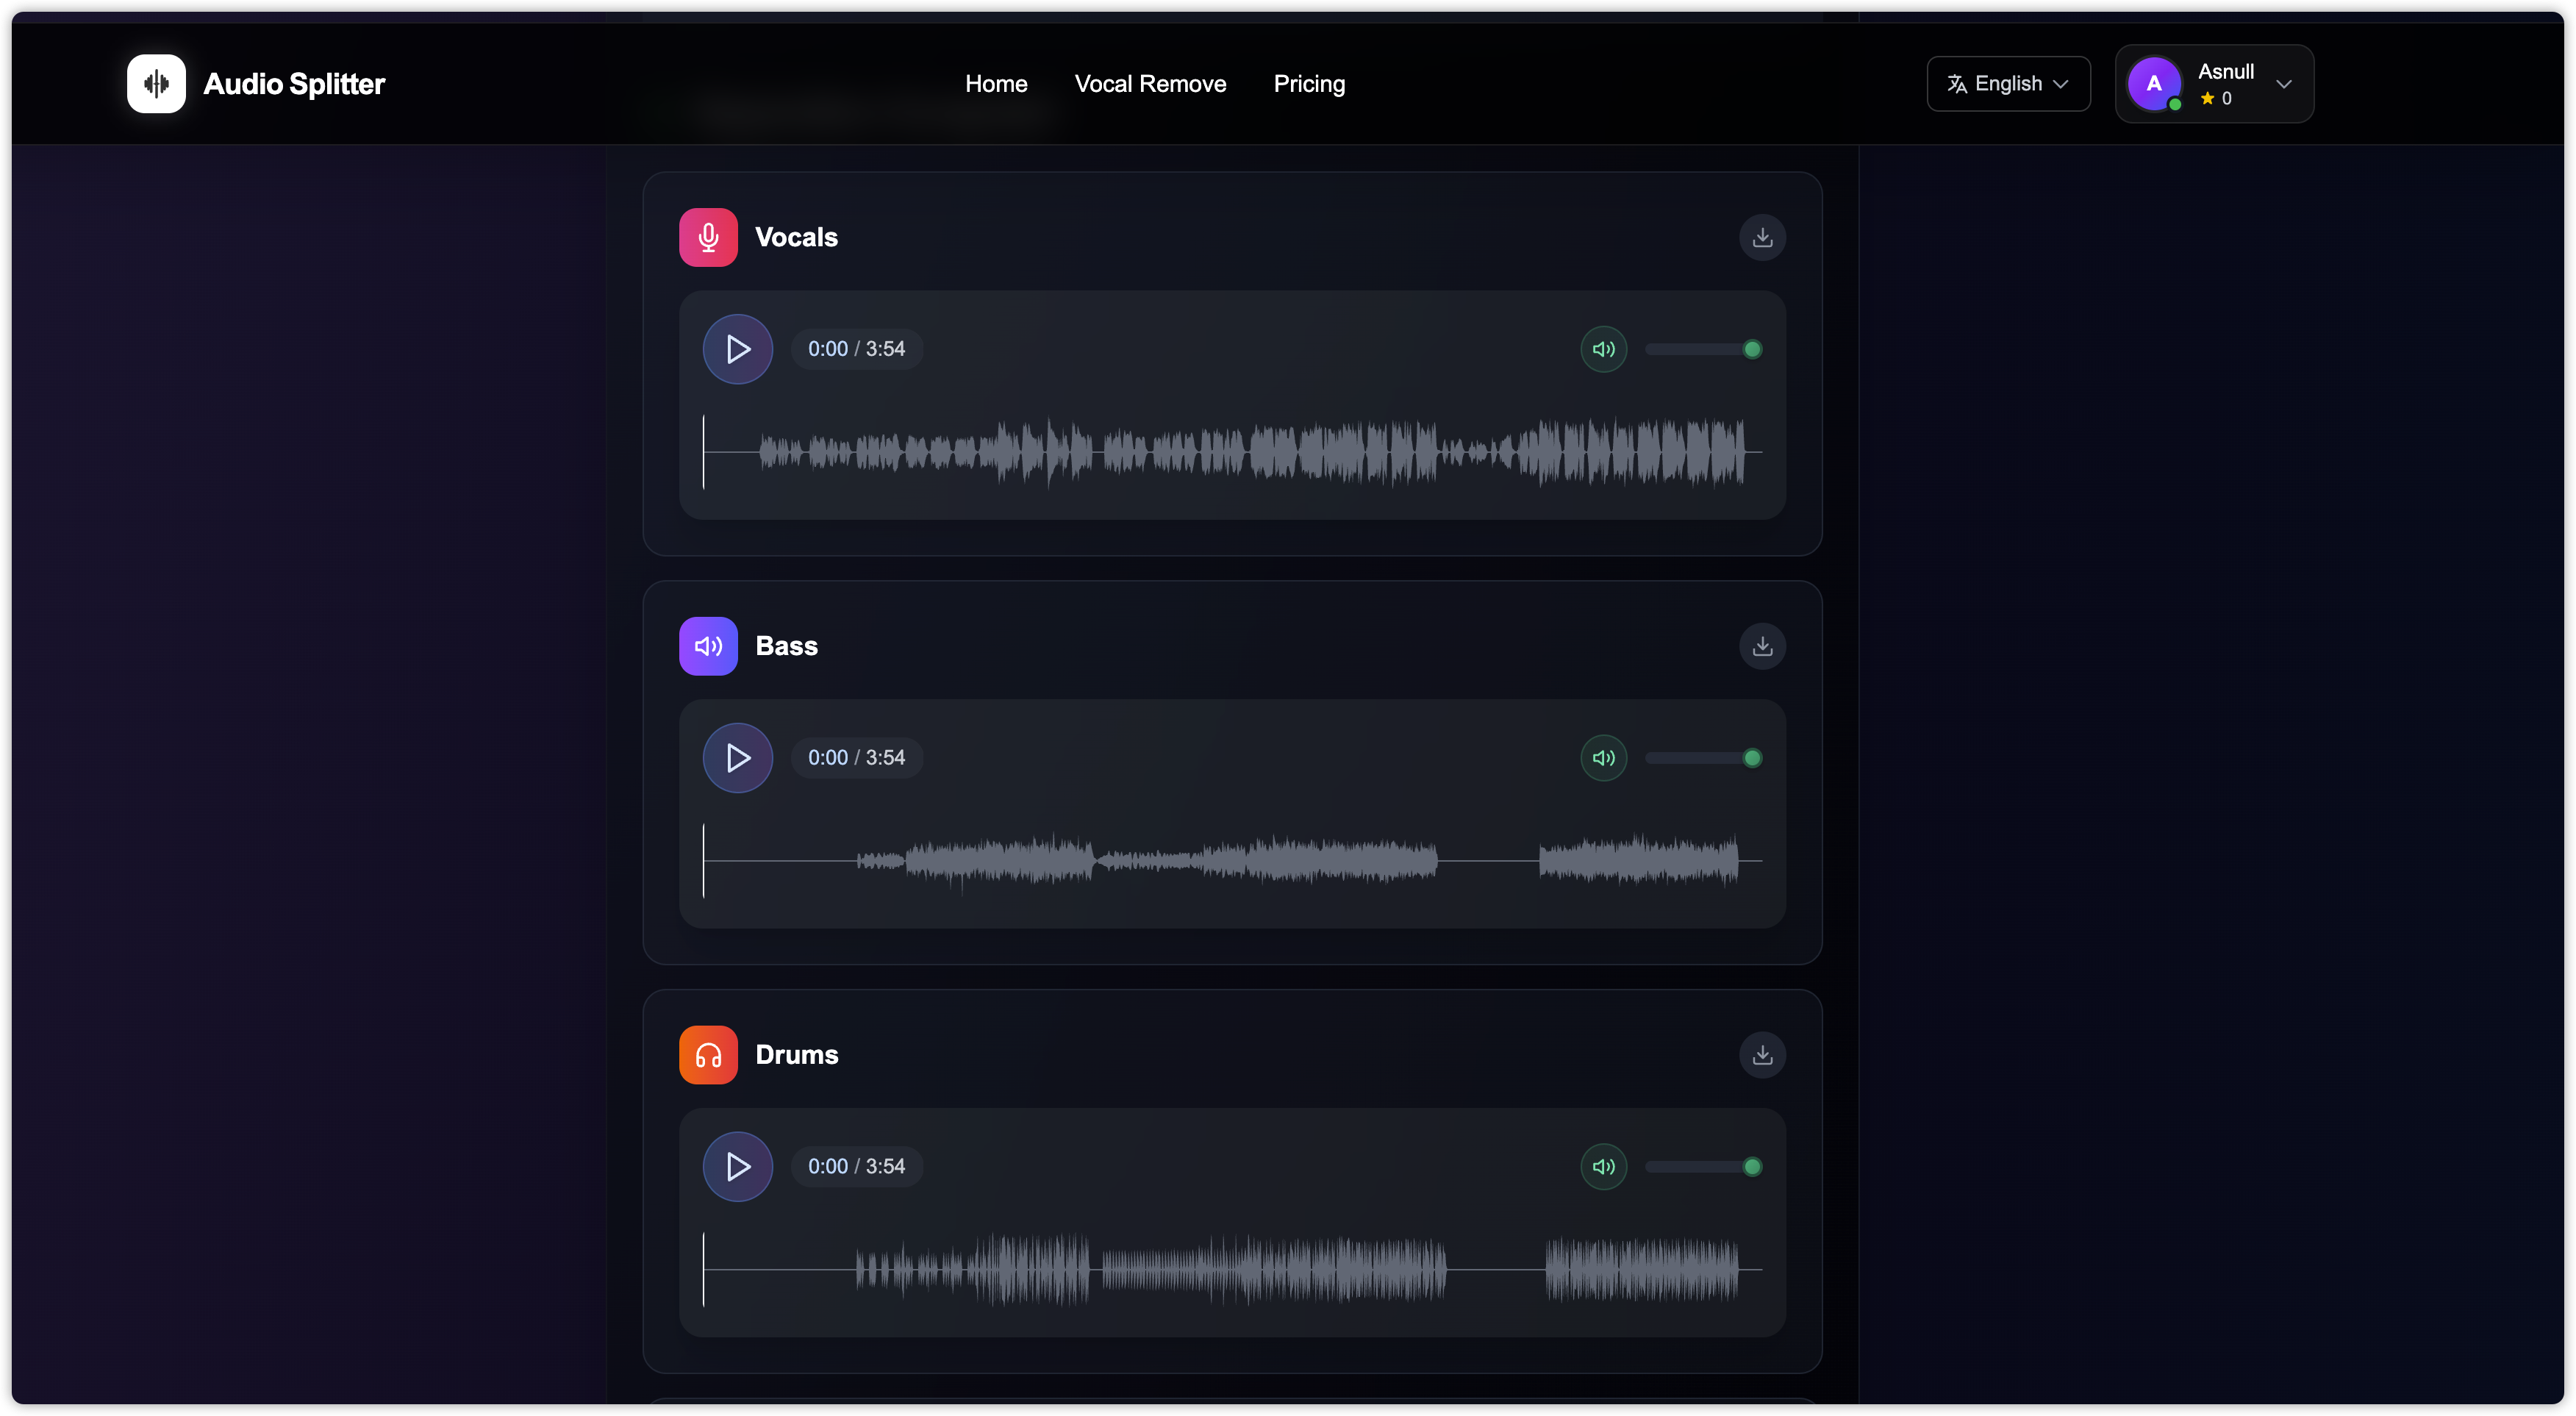
Task: Mute the Drums track
Action: (x=1603, y=1167)
